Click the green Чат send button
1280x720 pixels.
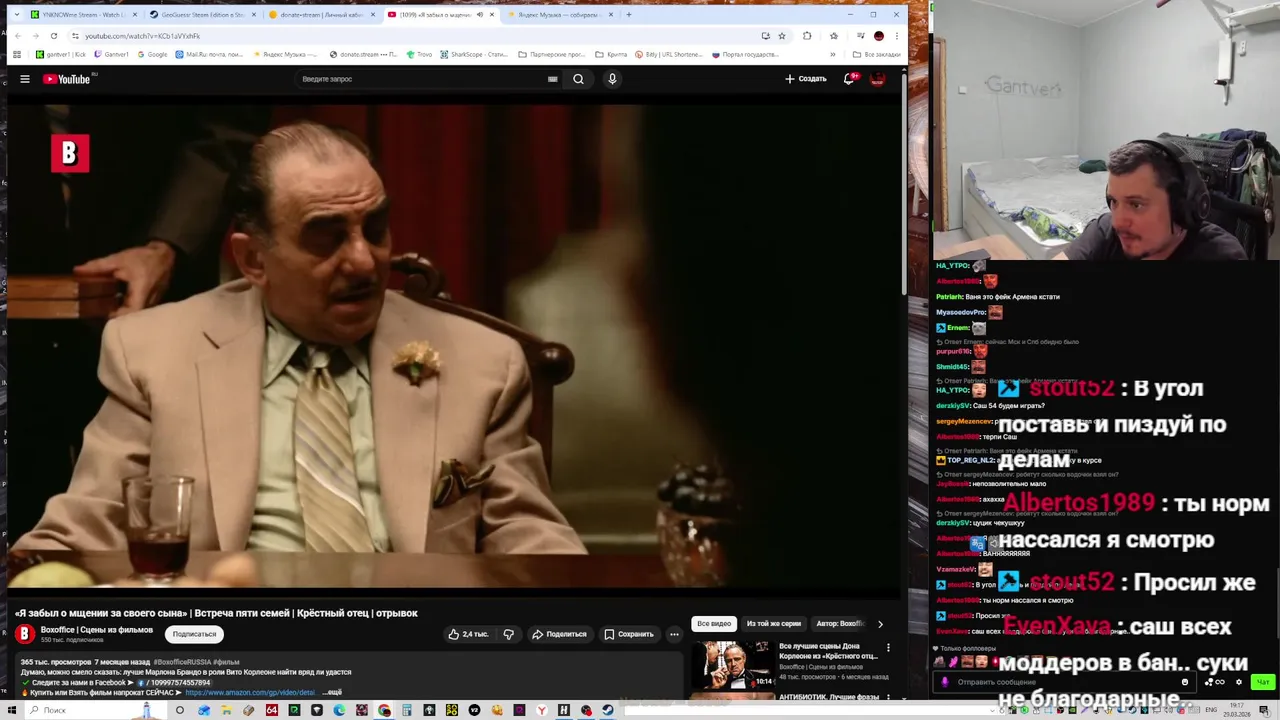pyautogui.click(x=1263, y=682)
